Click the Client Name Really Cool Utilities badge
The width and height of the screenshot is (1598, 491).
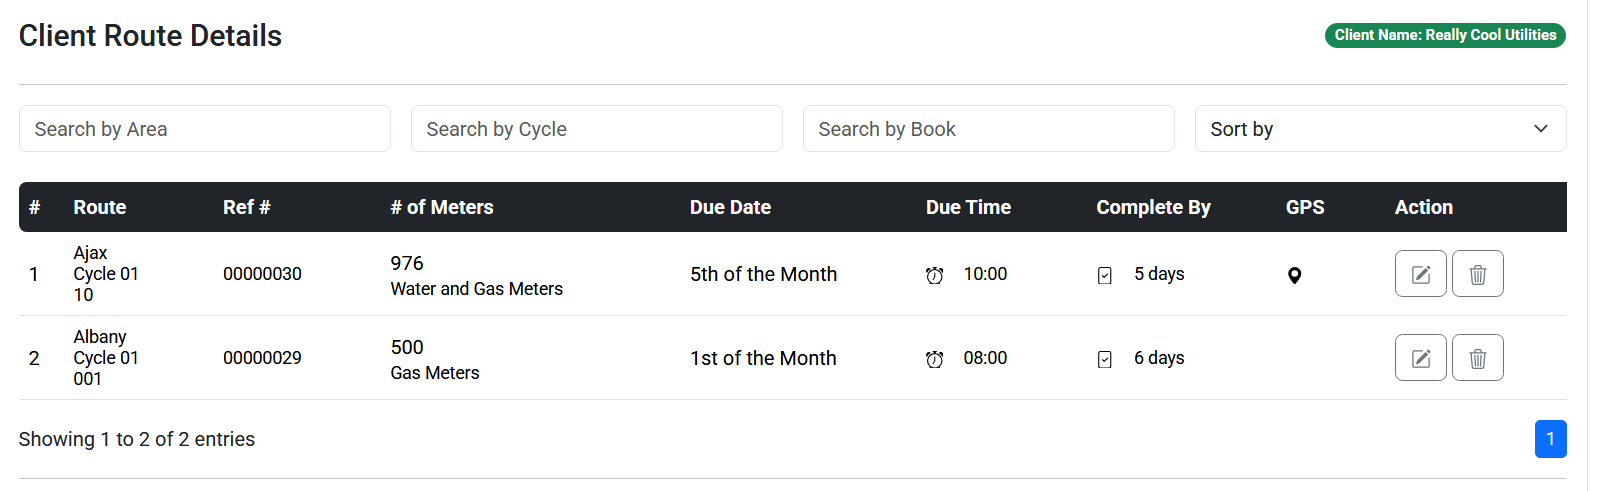pyautogui.click(x=1445, y=35)
